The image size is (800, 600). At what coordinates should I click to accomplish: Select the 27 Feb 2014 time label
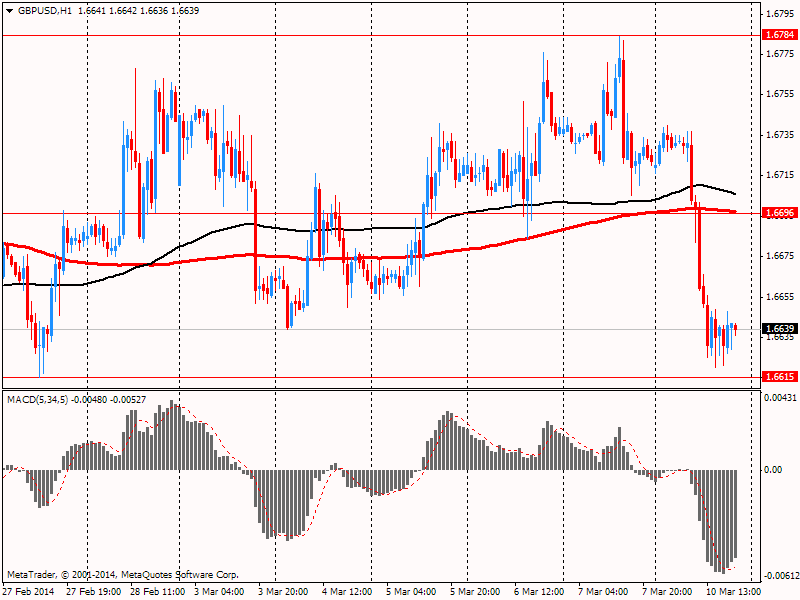(29, 592)
